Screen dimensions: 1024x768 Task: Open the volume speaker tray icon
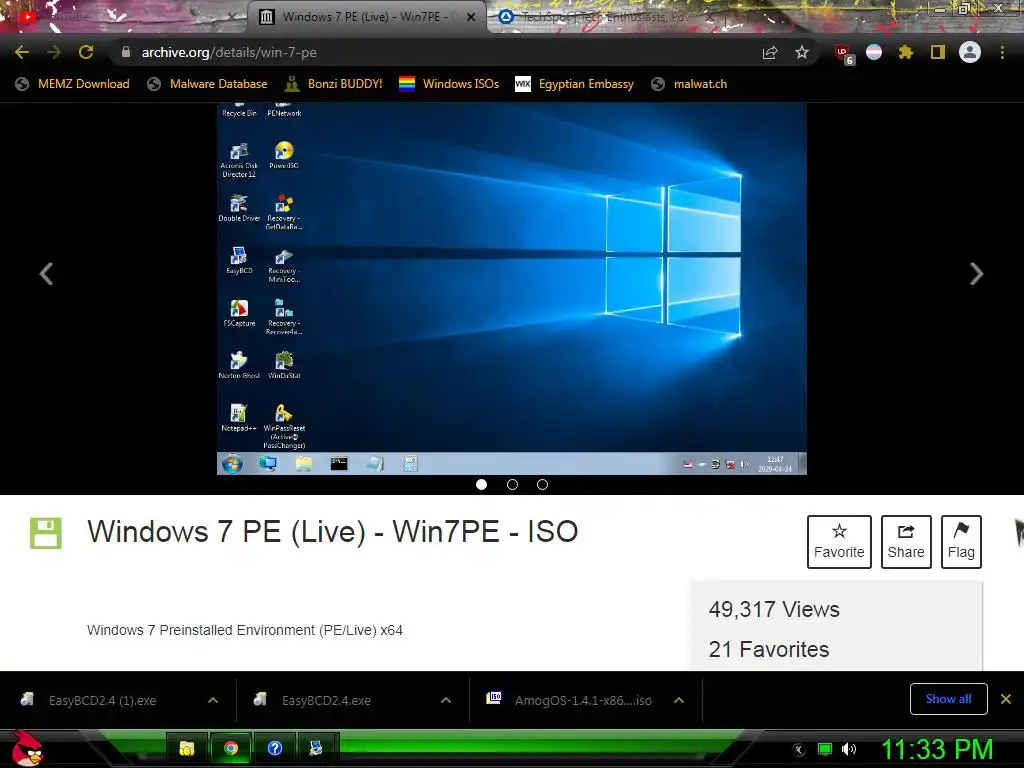tap(849, 749)
